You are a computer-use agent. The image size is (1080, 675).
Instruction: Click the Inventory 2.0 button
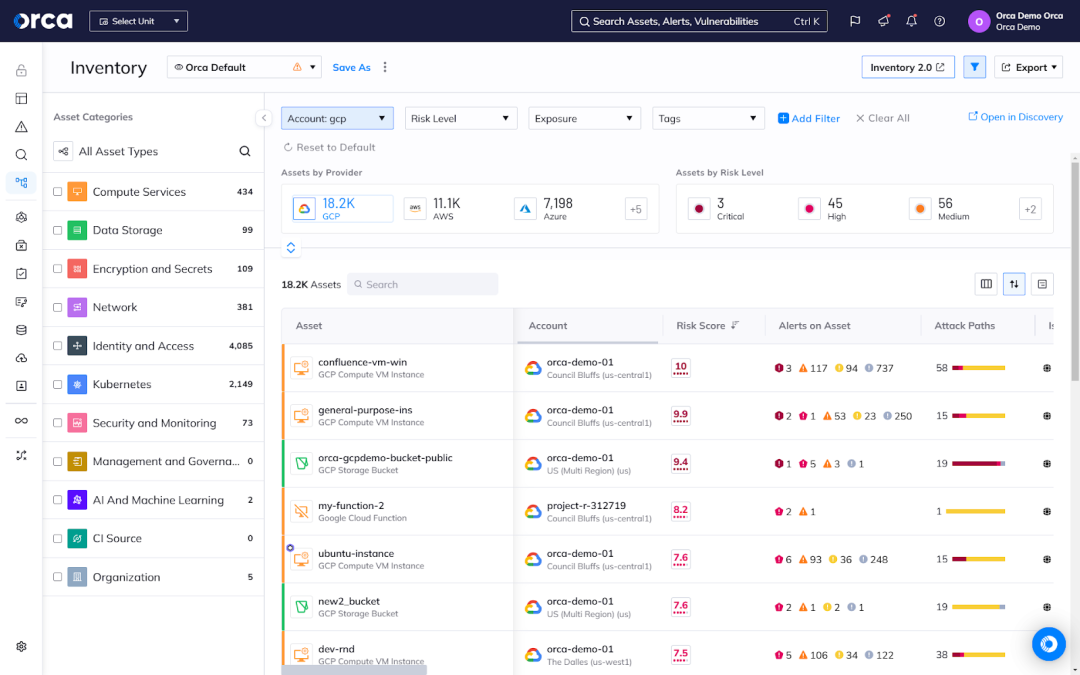coord(908,67)
